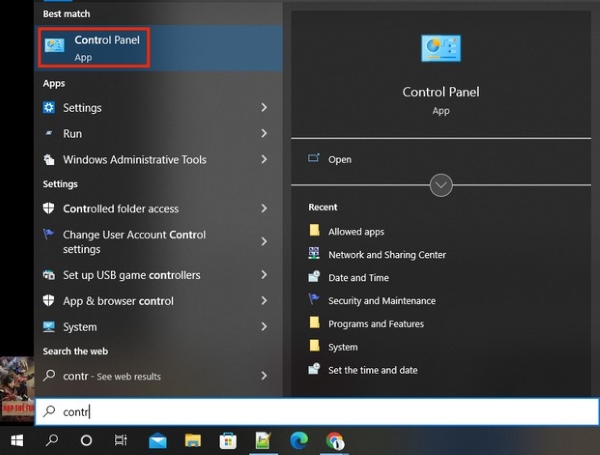The height and width of the screenshot is (455, 600).
Task: Click the Allowed apps folder icon
Action: [314, 230]
